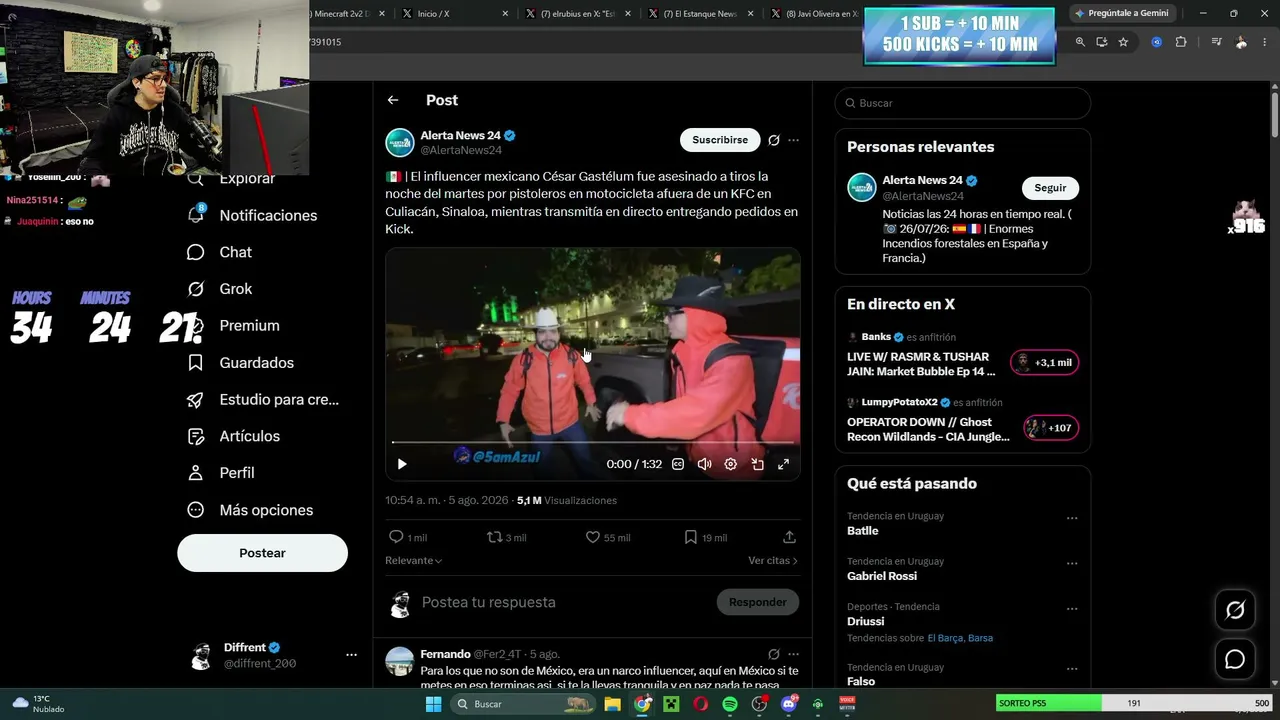Open Spotify from the taskbar
Screen dimensions: 1280x720
tap(730, 704)
